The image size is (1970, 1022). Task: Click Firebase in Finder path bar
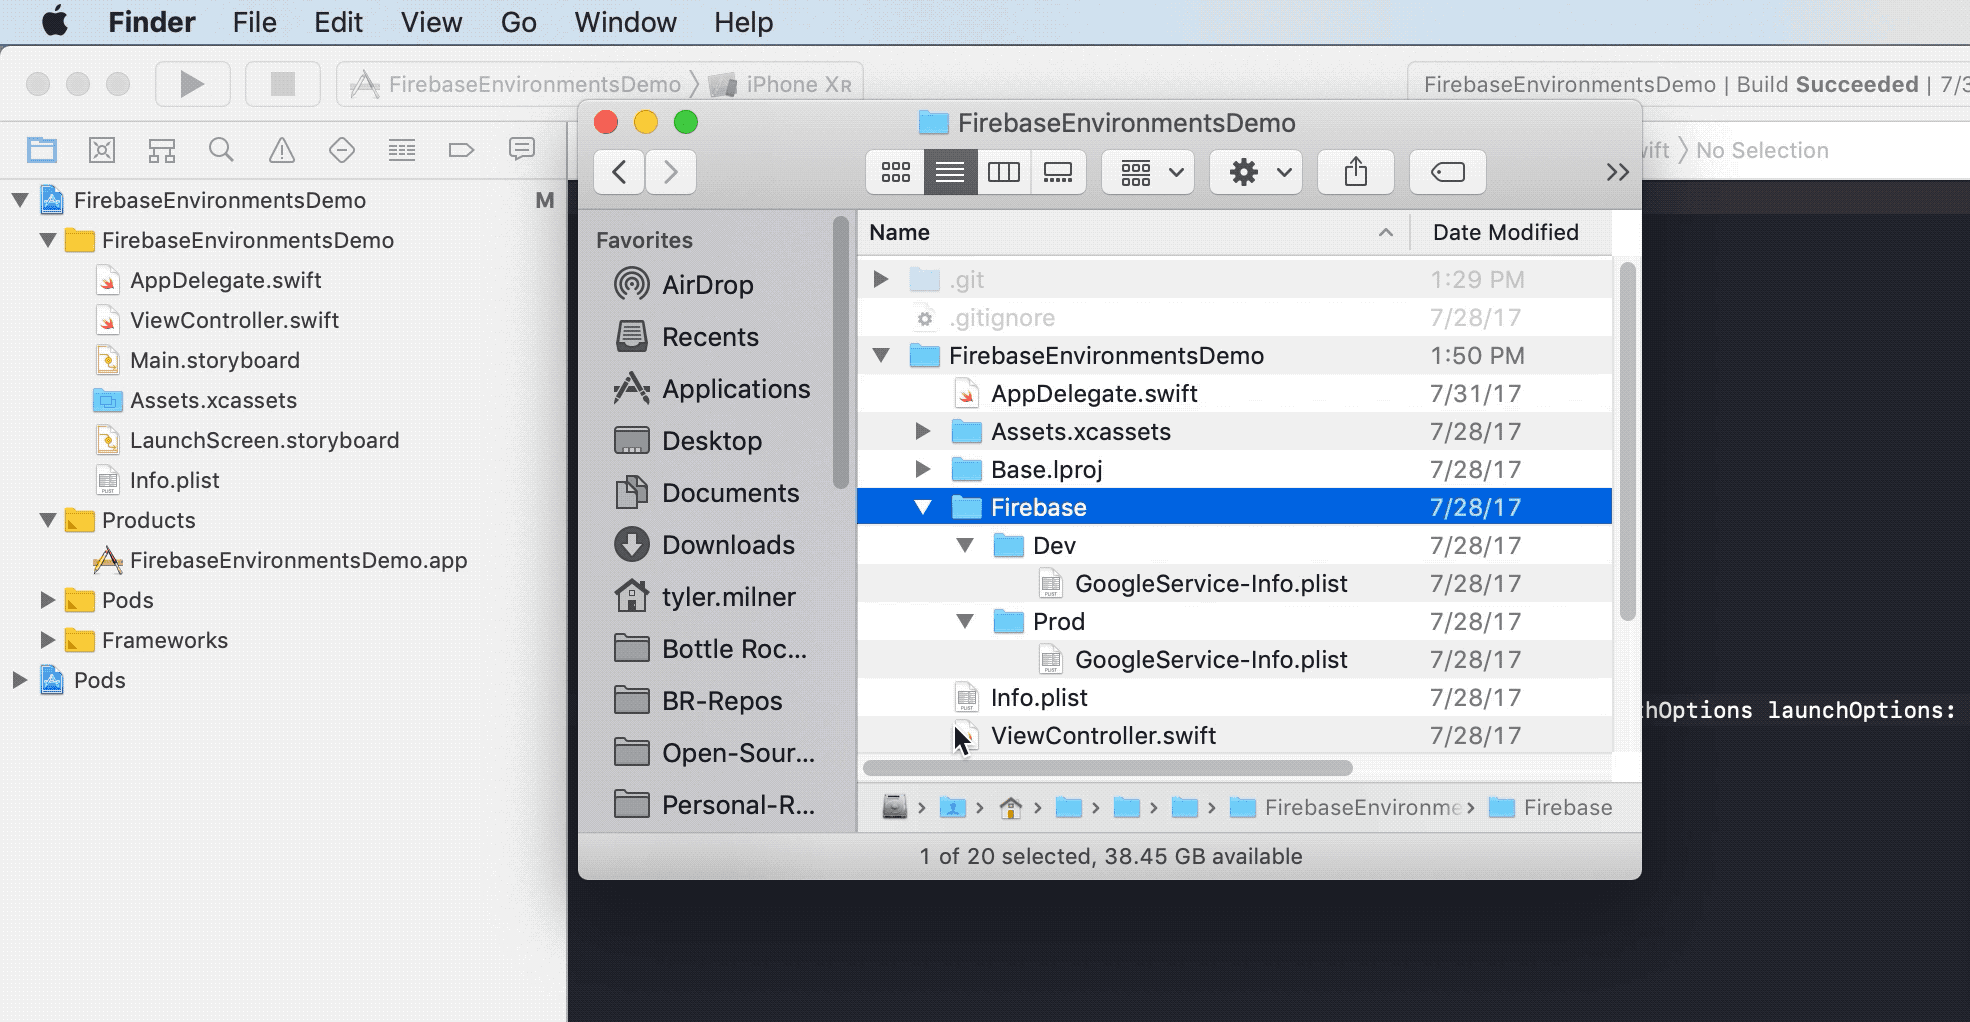[x=1551, y=807]
